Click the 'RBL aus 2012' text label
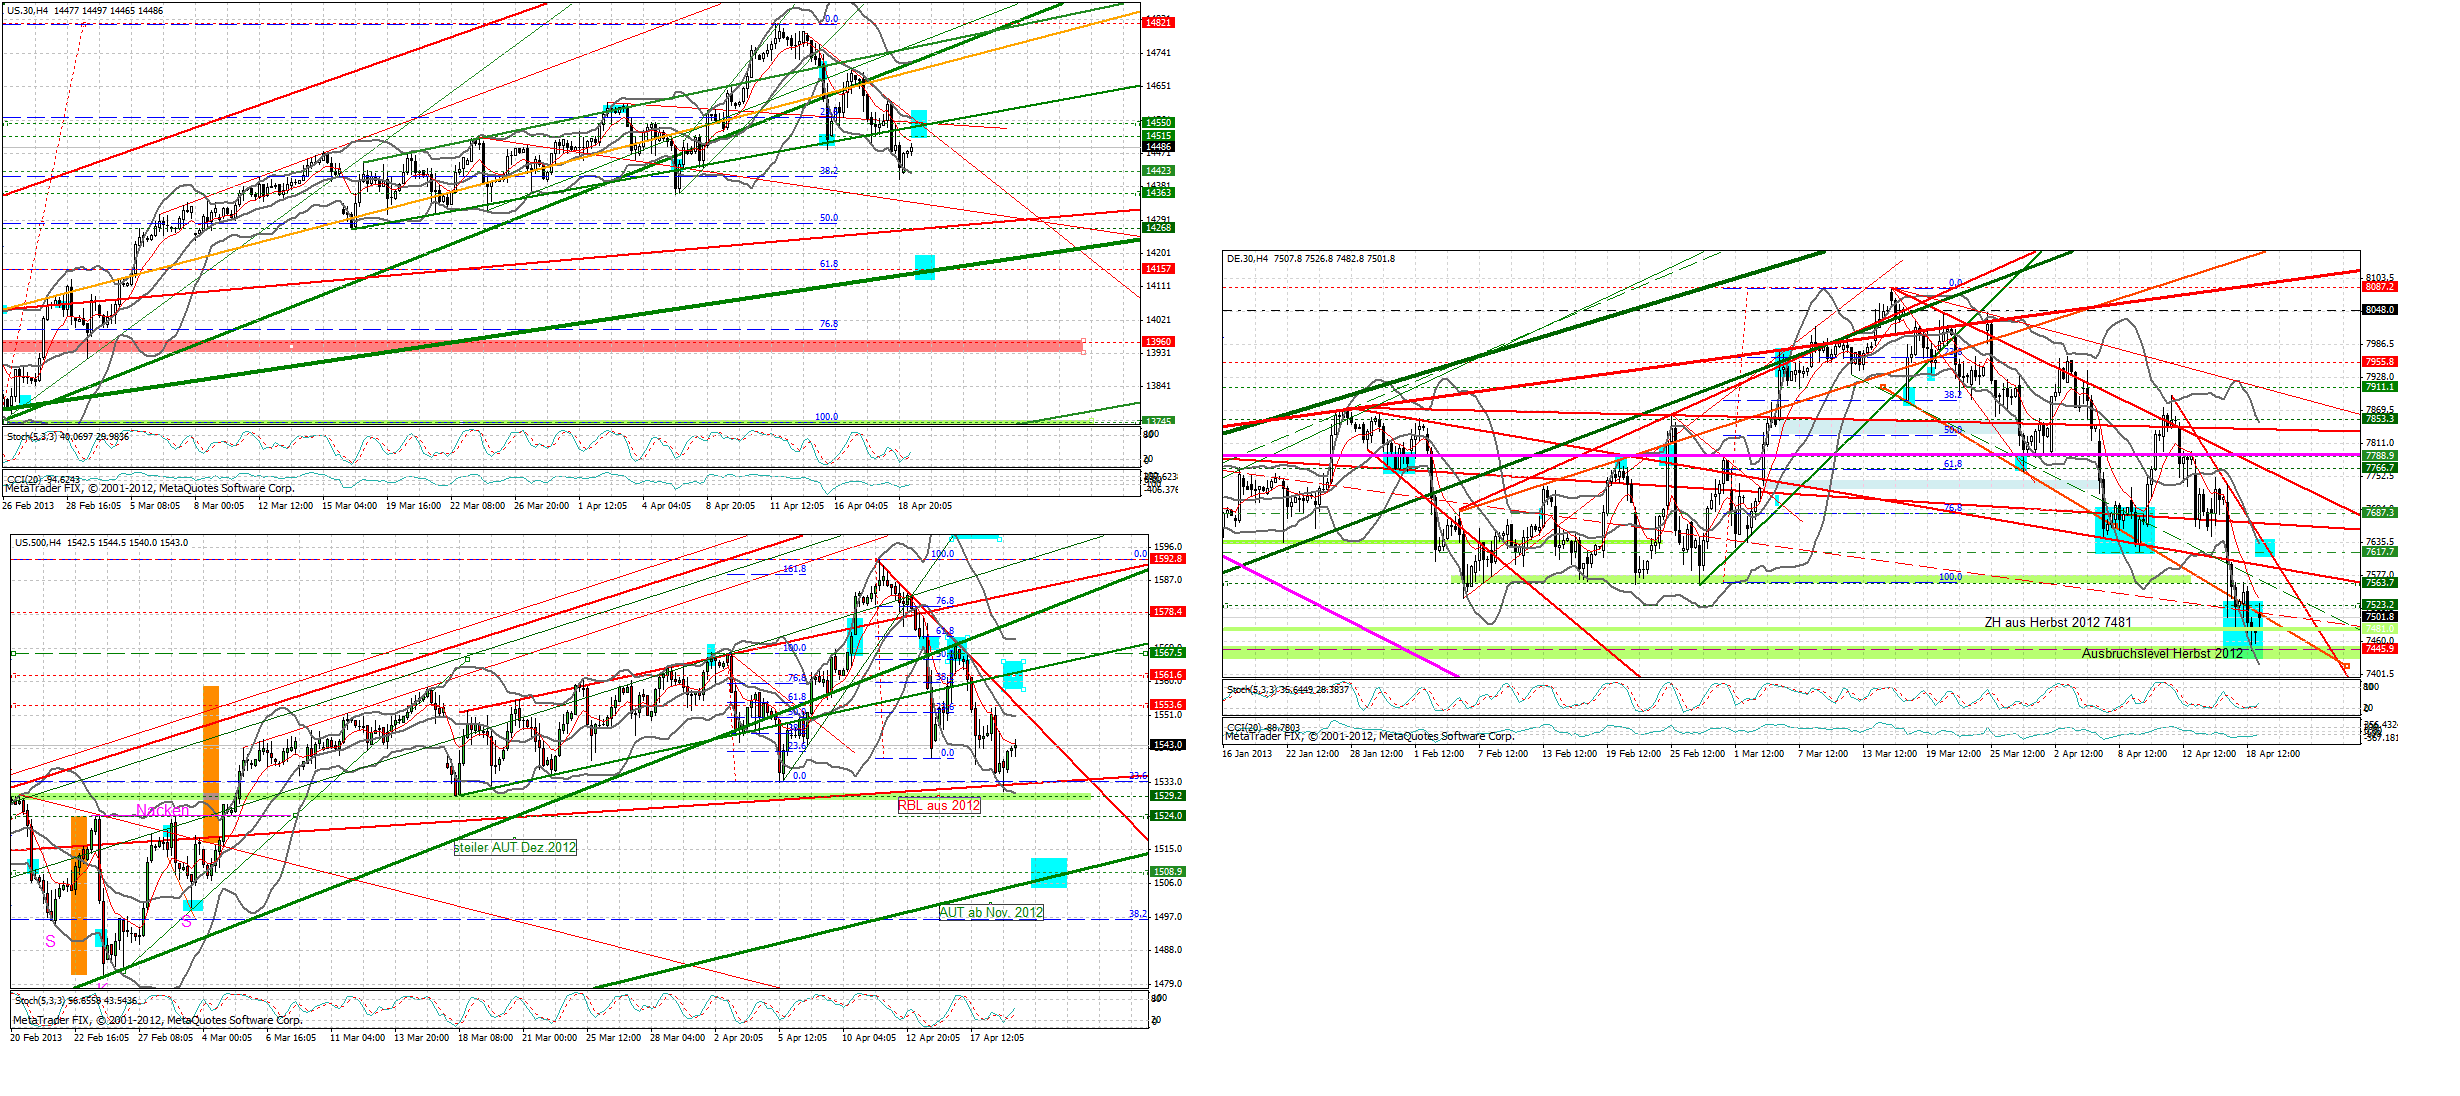2460x1096 pixels. 938,805
